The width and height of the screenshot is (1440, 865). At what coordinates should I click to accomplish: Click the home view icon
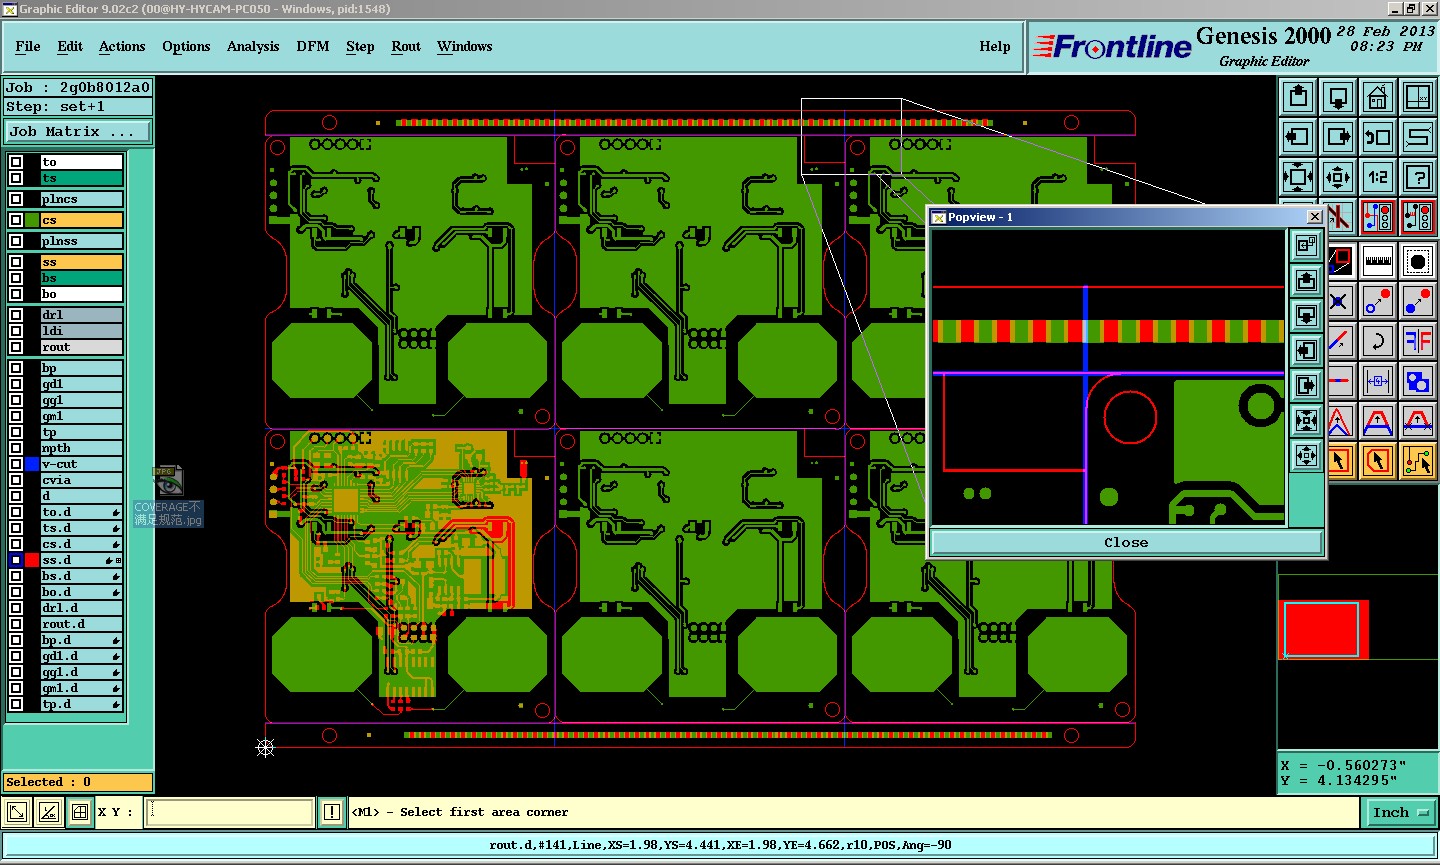click(x=1378, y=97)
